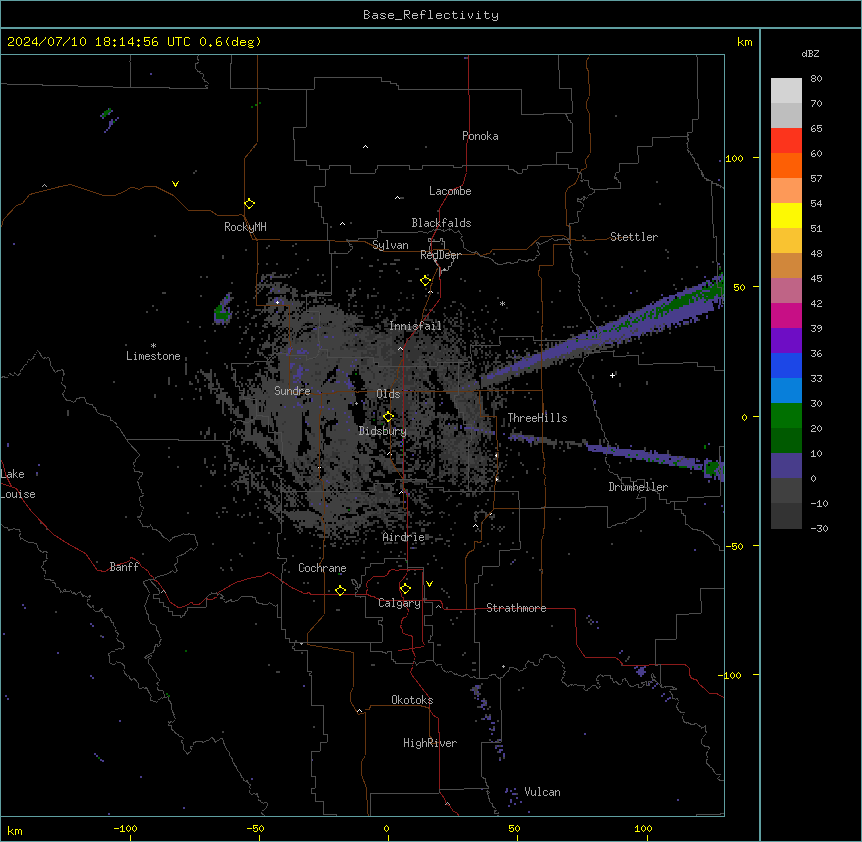Click the asterisk marker above Limestone
This screenshot has height=842, width=862.
153,346
